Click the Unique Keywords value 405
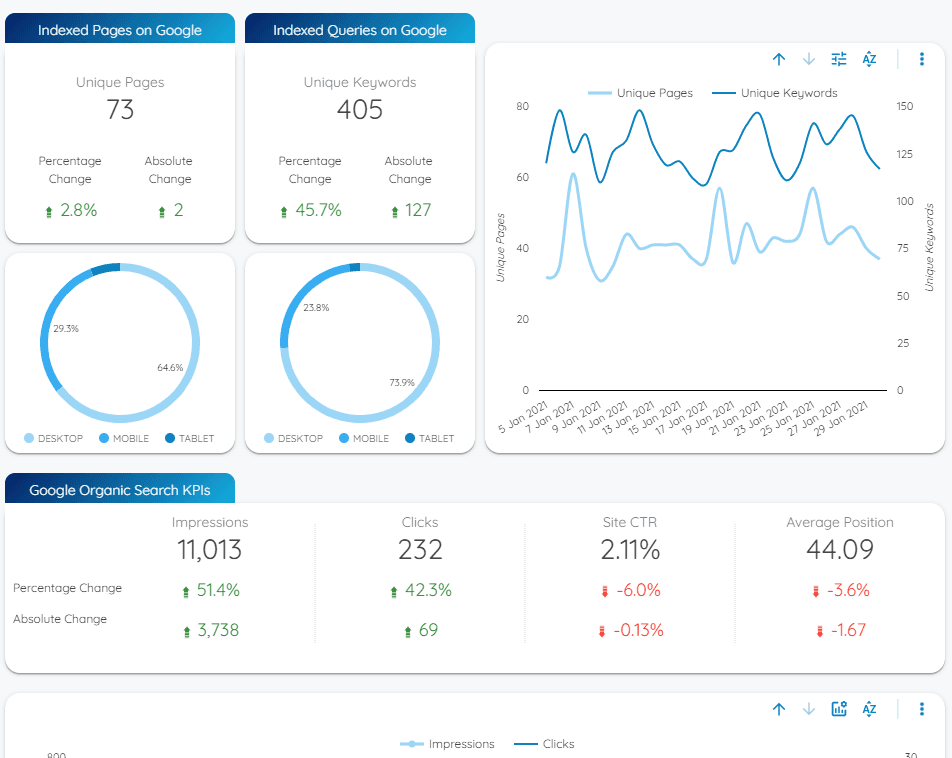The height and width of the screenshot is (758, 952). point(360,110)
